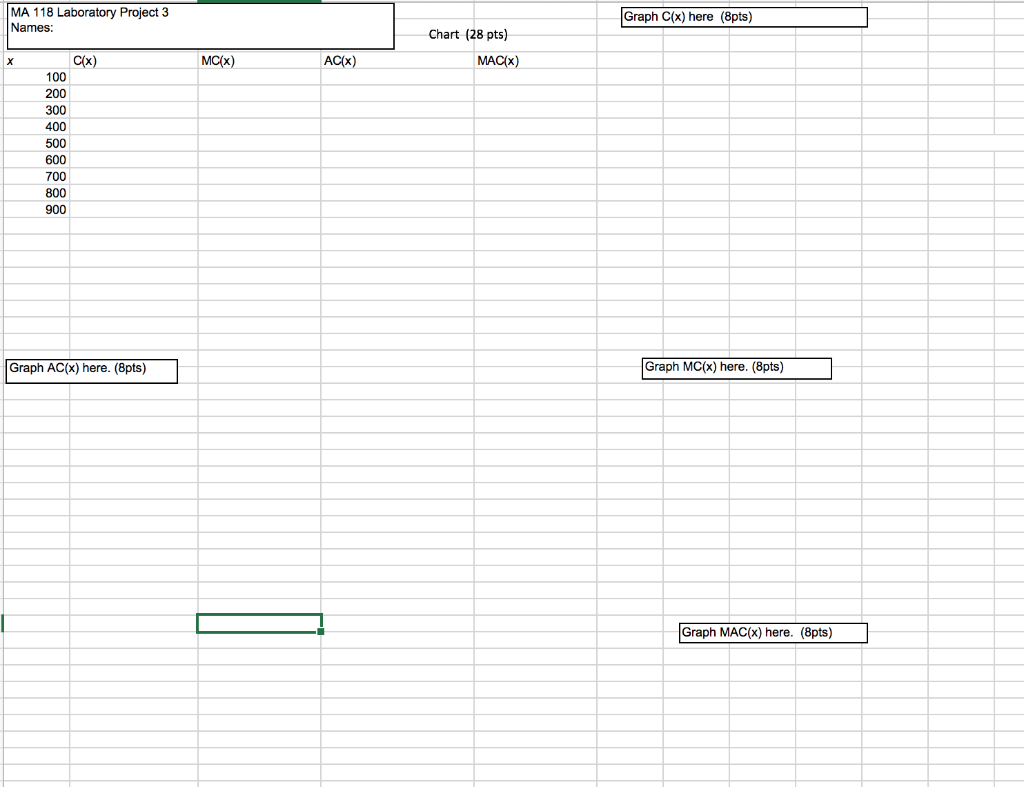
Task: Click the empty MAC(x) cell in the 100 row
Action: tap(536, 77)
